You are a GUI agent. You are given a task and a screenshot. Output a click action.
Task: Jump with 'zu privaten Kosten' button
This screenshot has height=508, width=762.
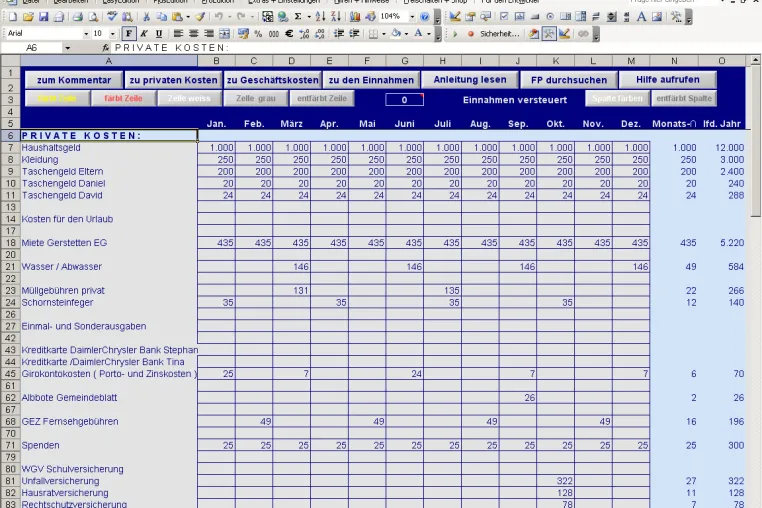[173, 80]
